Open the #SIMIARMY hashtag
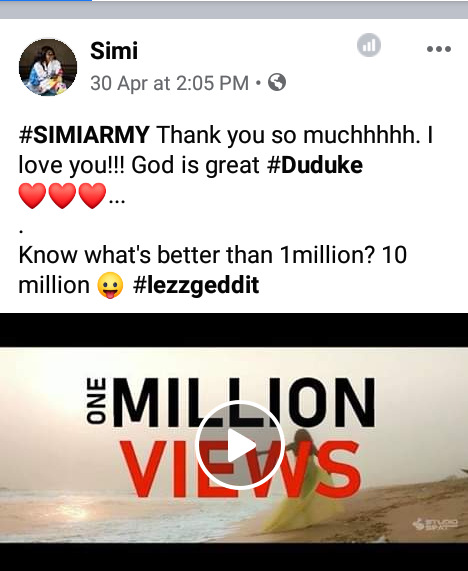 tap(84, 135)
